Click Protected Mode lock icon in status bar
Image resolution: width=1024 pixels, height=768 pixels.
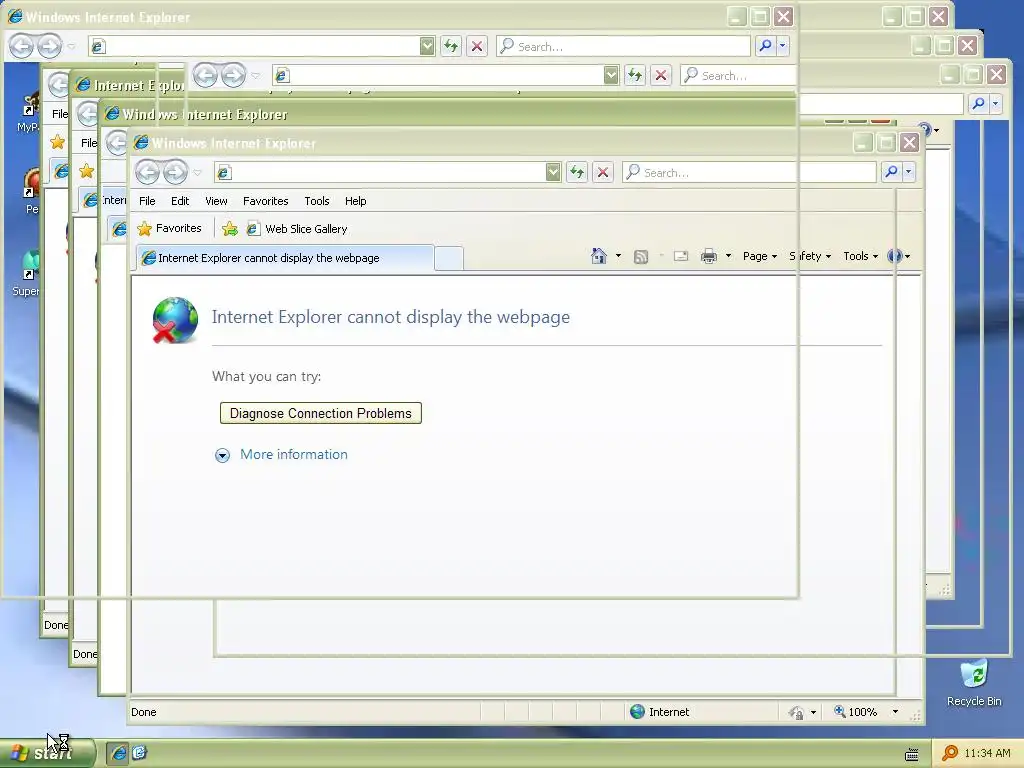click(795, 712)
